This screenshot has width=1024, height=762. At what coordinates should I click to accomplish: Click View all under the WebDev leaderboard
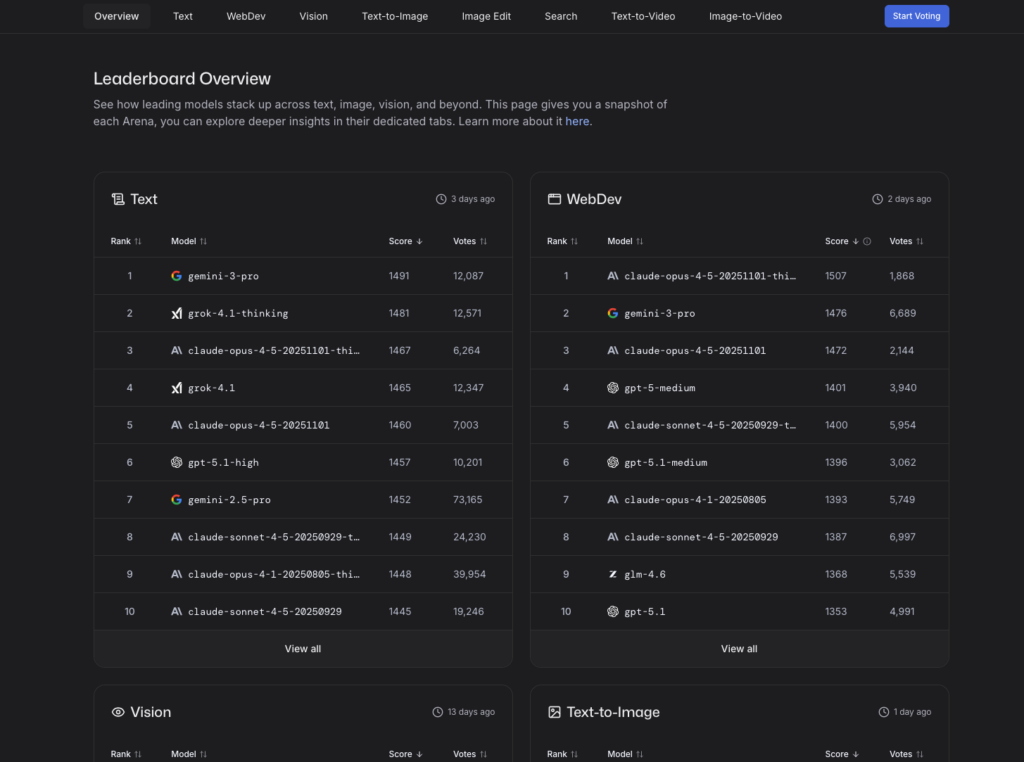(738, 648)
